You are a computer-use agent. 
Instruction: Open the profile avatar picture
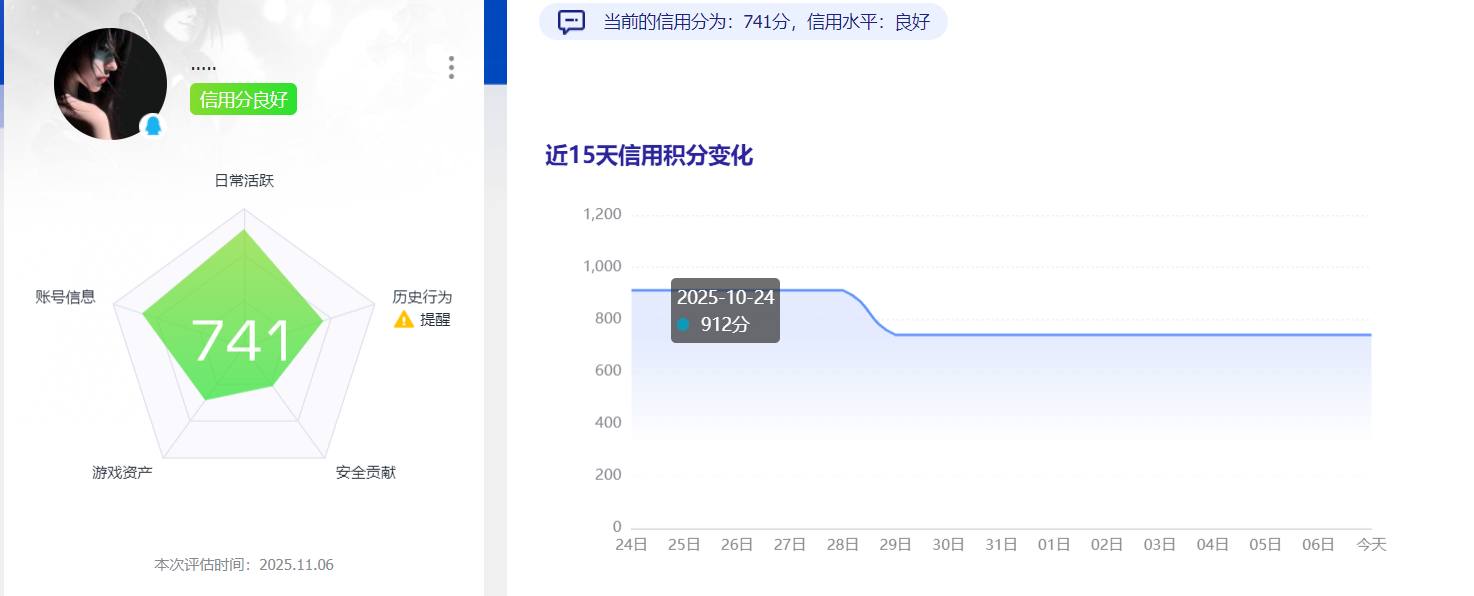(x=110, y=84)
